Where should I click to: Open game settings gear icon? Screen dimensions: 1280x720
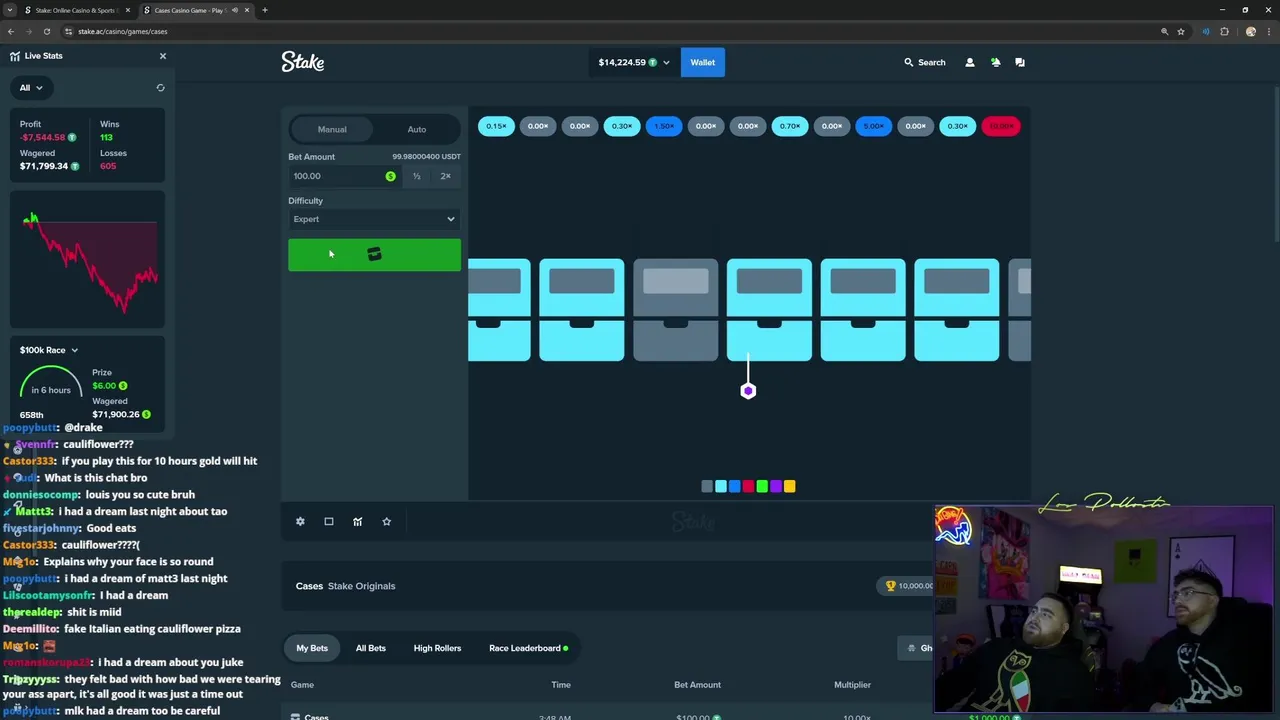click(x=300, y=521)
